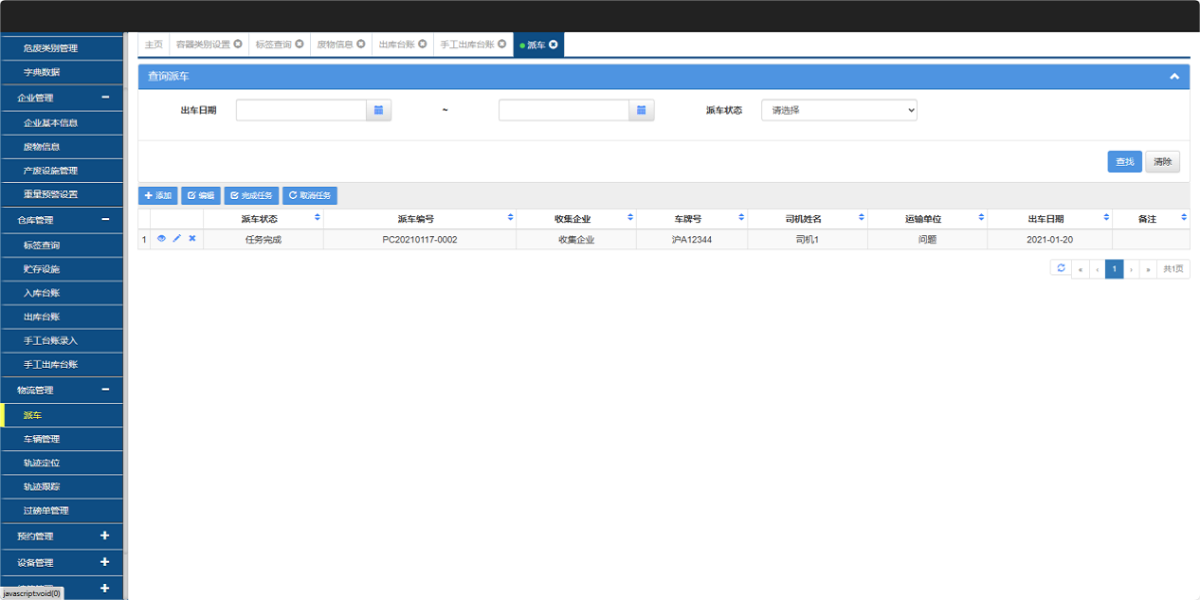The height and width of the screenshot is (600, 1200).
Task: Click the 添加 (Add) toolbar icon
Action: click(x=156, y=195)
